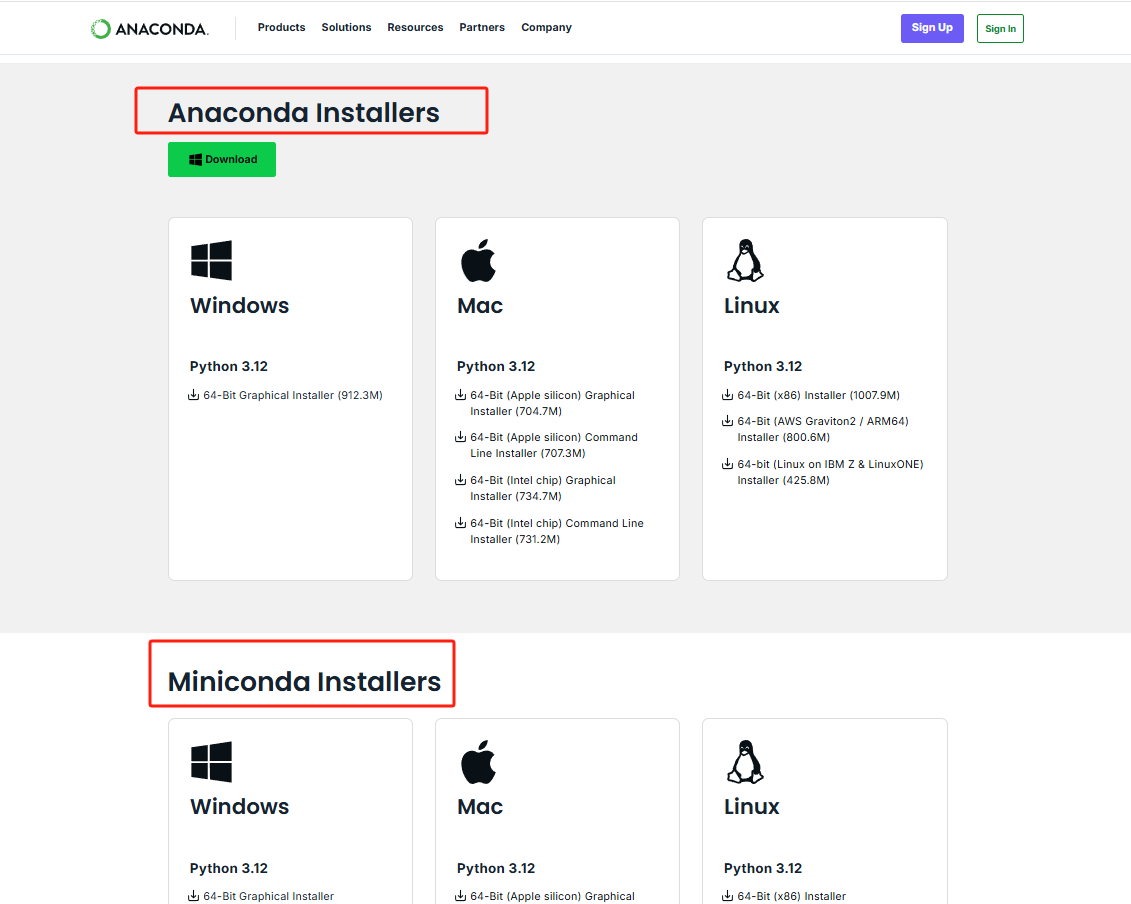Viewport: 1131px width, 904px height.
Task: Download Linux on IBM Z Installer (425.8M)
Action: 830,472
